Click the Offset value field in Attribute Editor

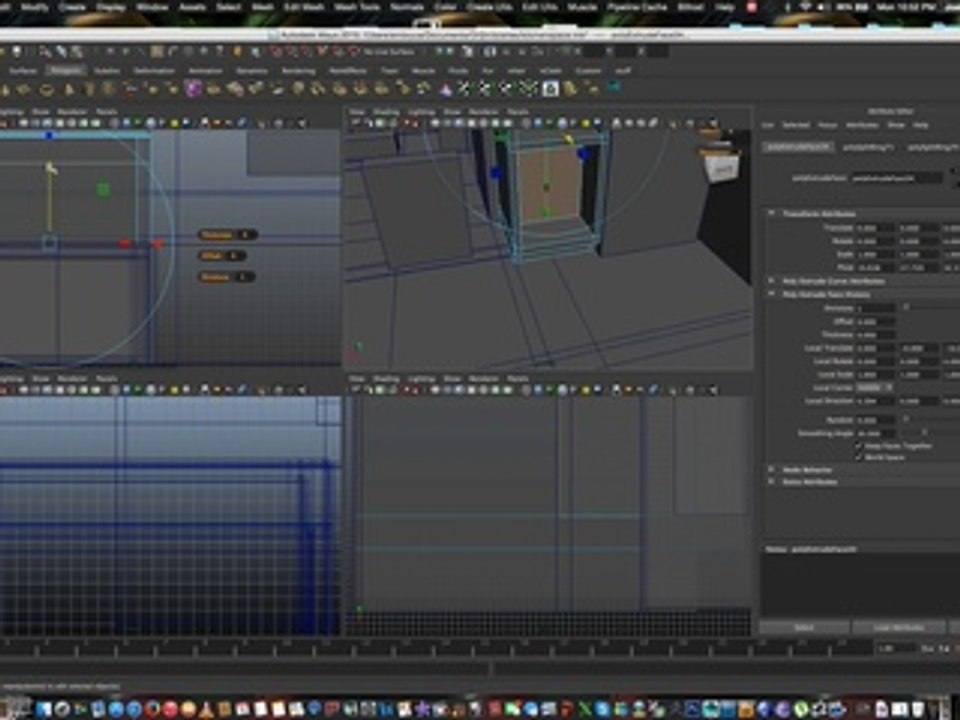pyautogui.click(x=876, y=321)
